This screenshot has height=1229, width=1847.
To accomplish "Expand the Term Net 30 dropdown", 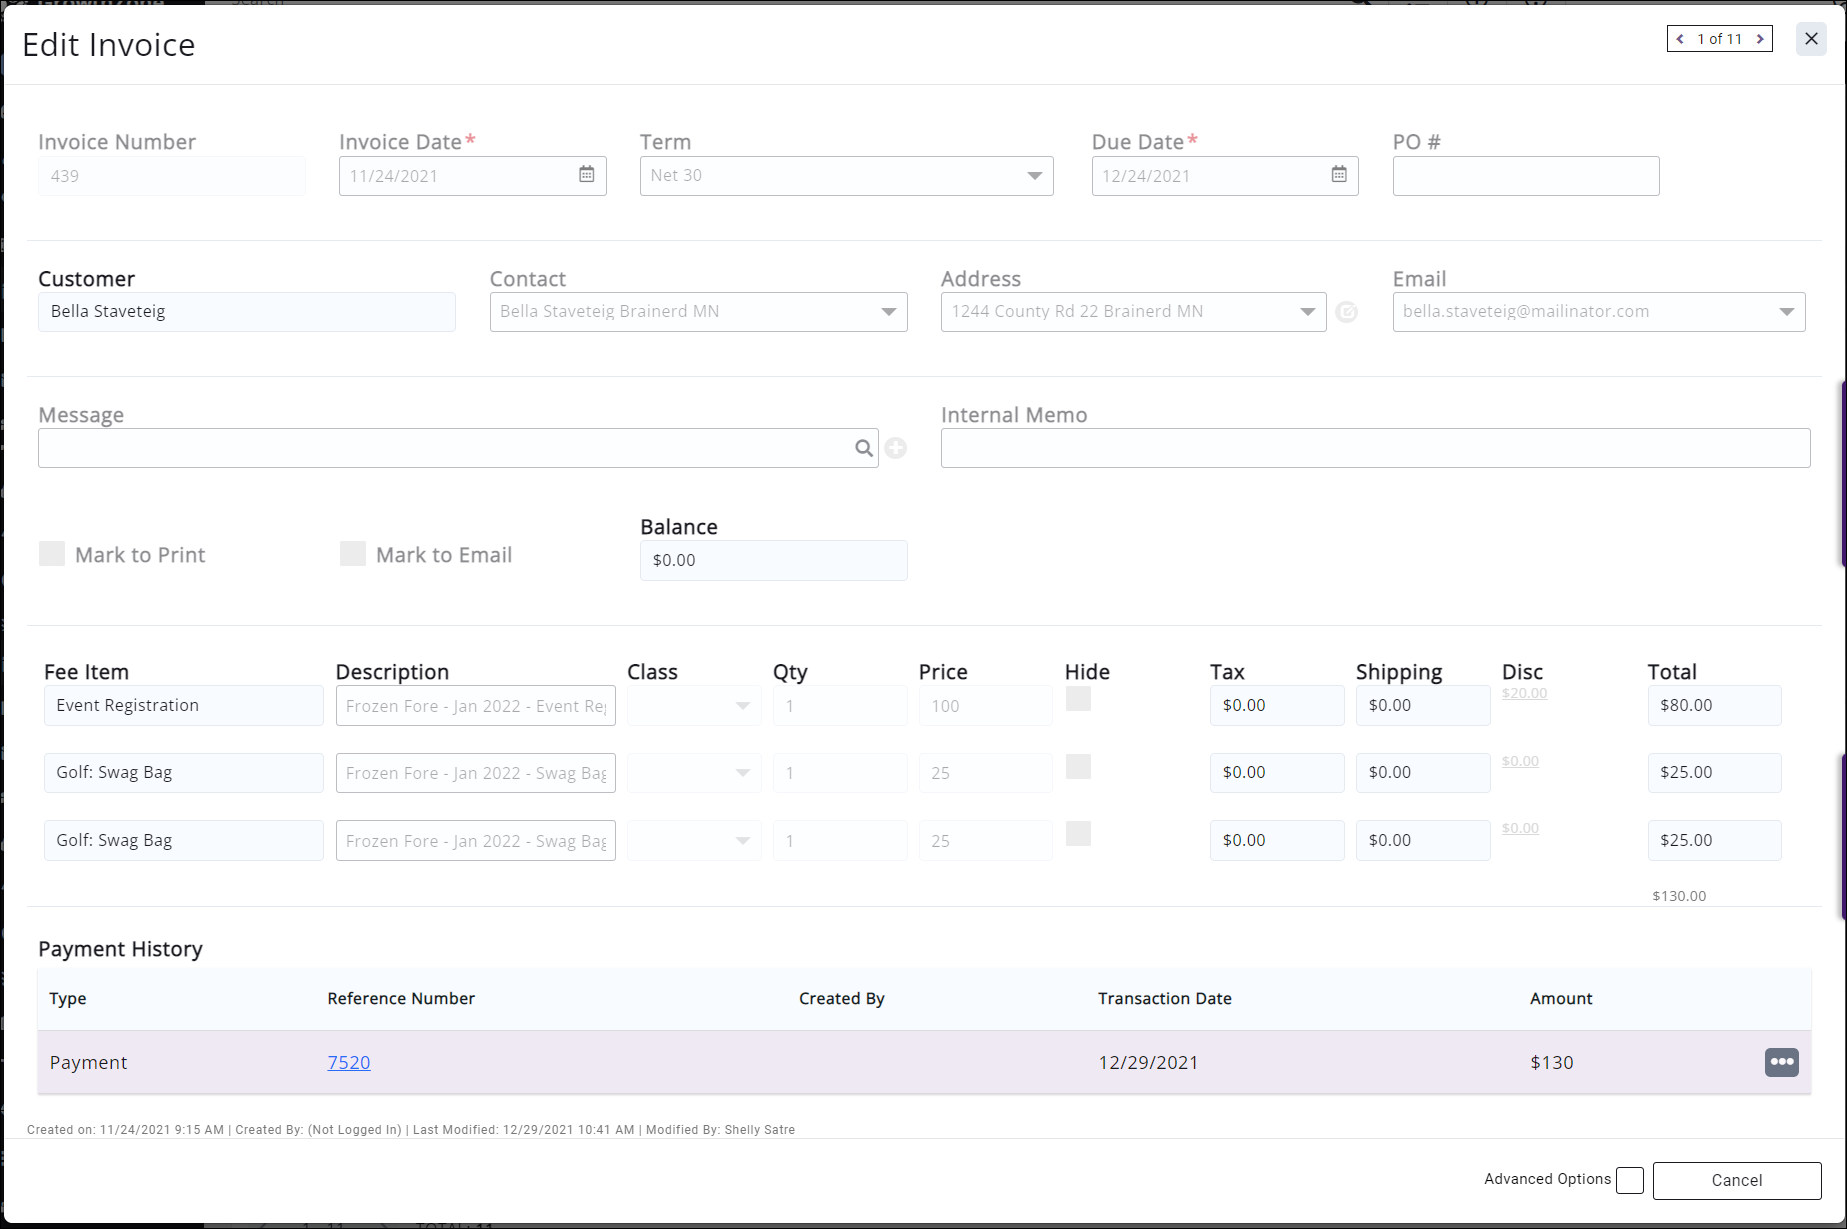I will pyautogui.click(x=1034, y=176).
